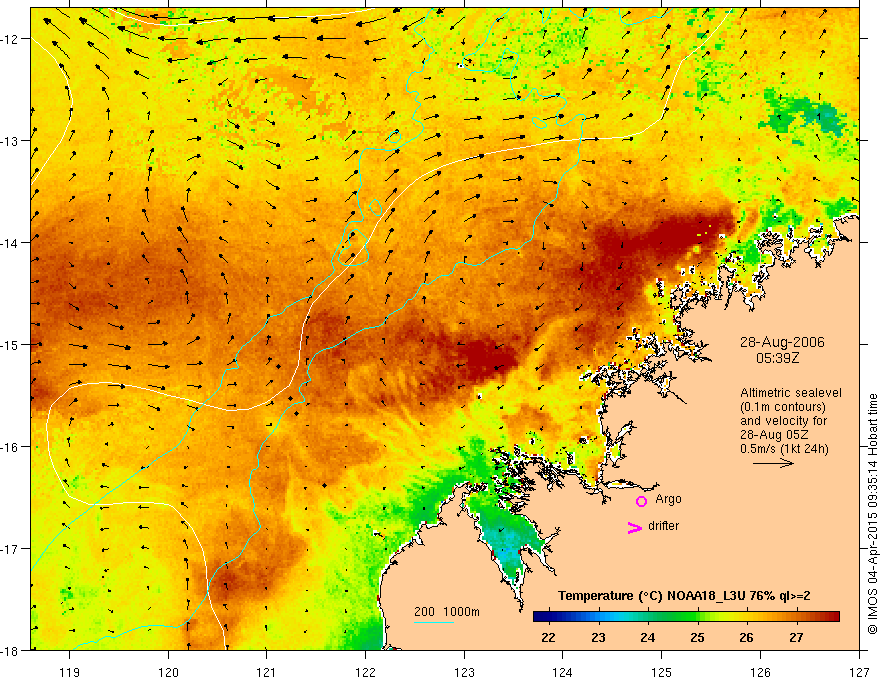
Task: Click the 127 longitude axis label
Action: [x=859, y=672]
